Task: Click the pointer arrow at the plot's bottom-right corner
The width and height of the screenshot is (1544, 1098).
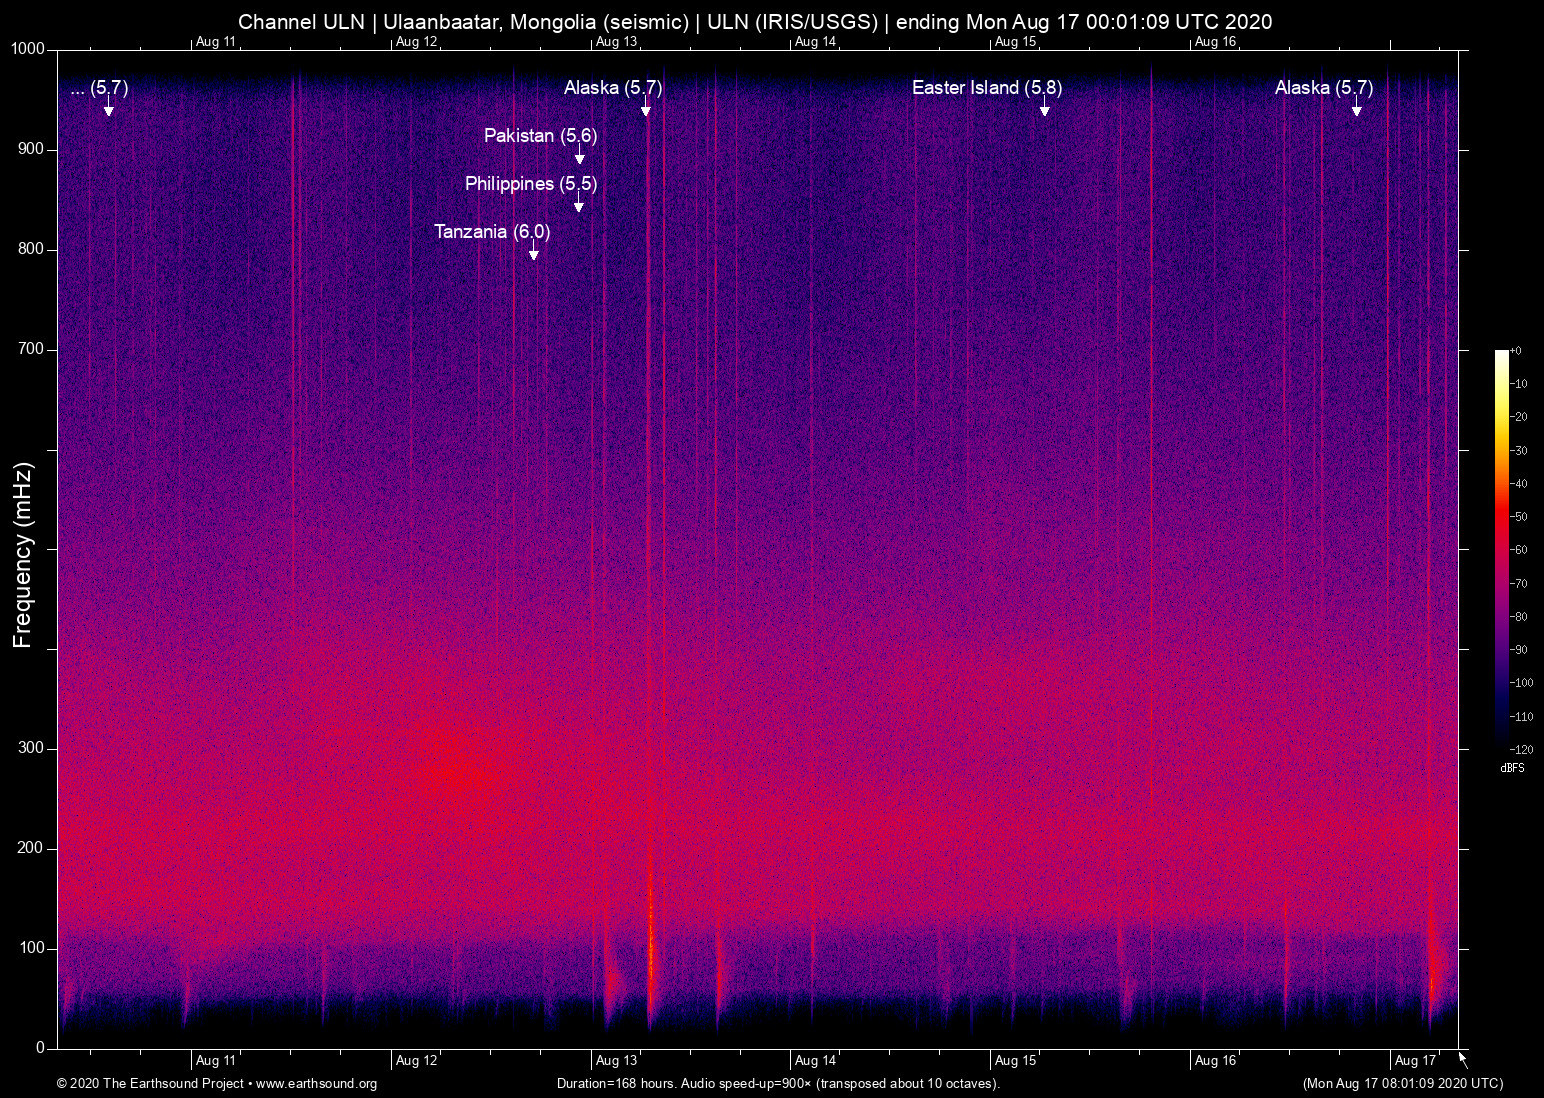Action: point(1463,1059)
